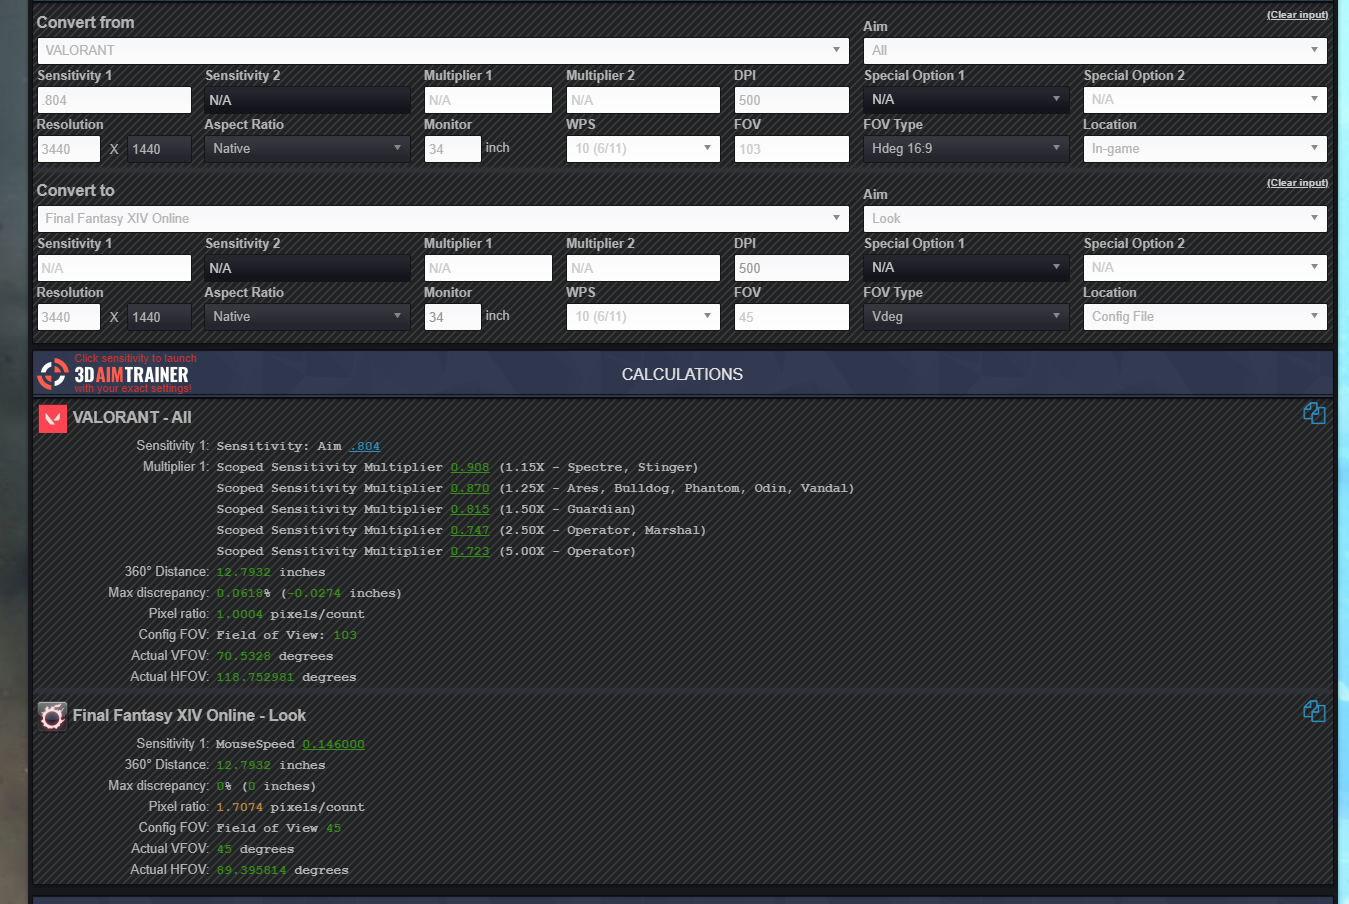Open Convert from WPS dropdown
This screenshot has height=904, width=1349.
[643, 148]
